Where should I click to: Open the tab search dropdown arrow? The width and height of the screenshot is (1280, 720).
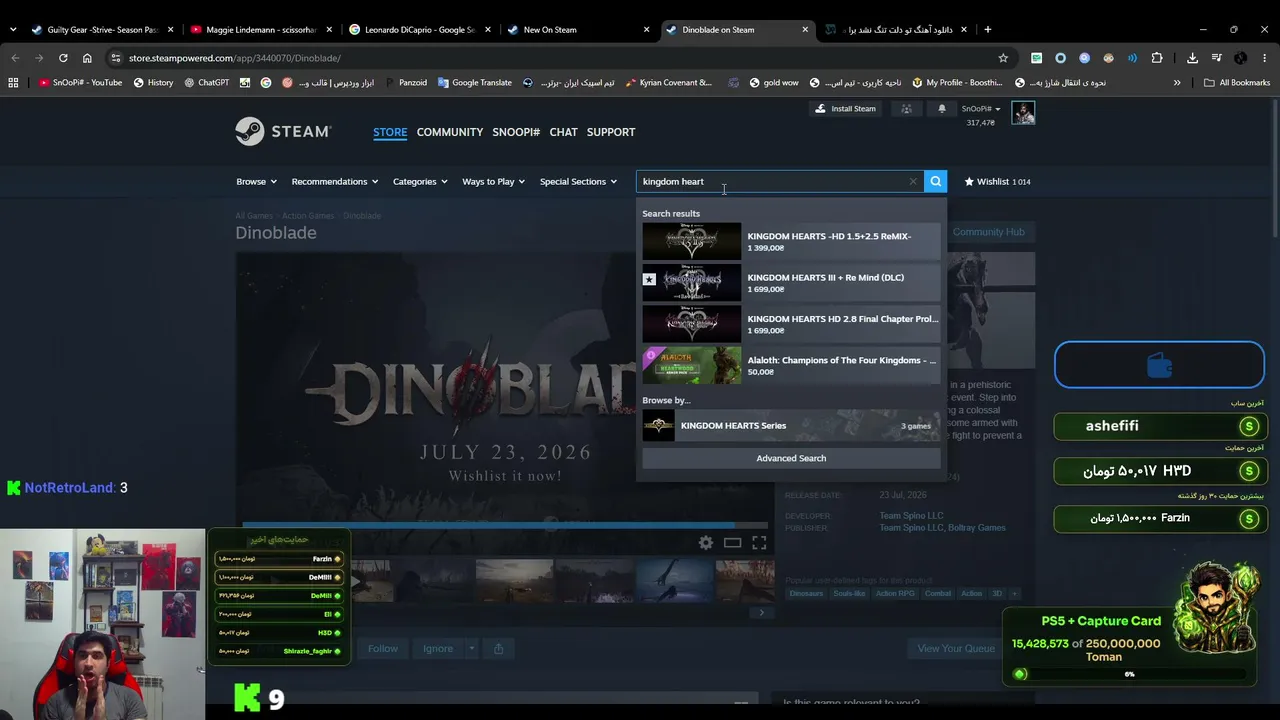[x=13, y=30]
